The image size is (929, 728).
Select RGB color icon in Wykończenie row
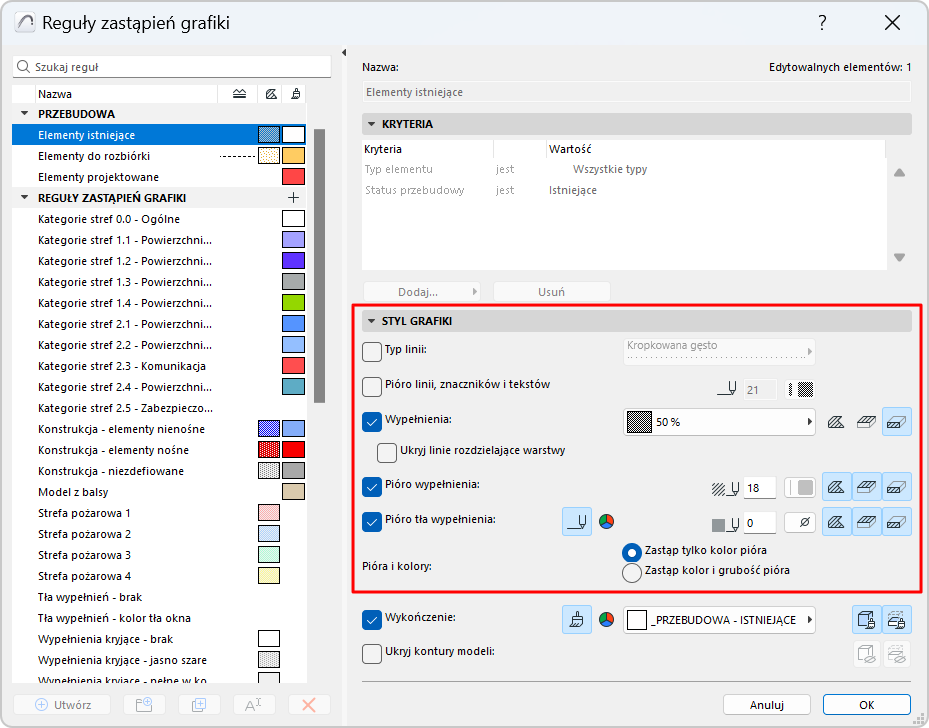606,620
